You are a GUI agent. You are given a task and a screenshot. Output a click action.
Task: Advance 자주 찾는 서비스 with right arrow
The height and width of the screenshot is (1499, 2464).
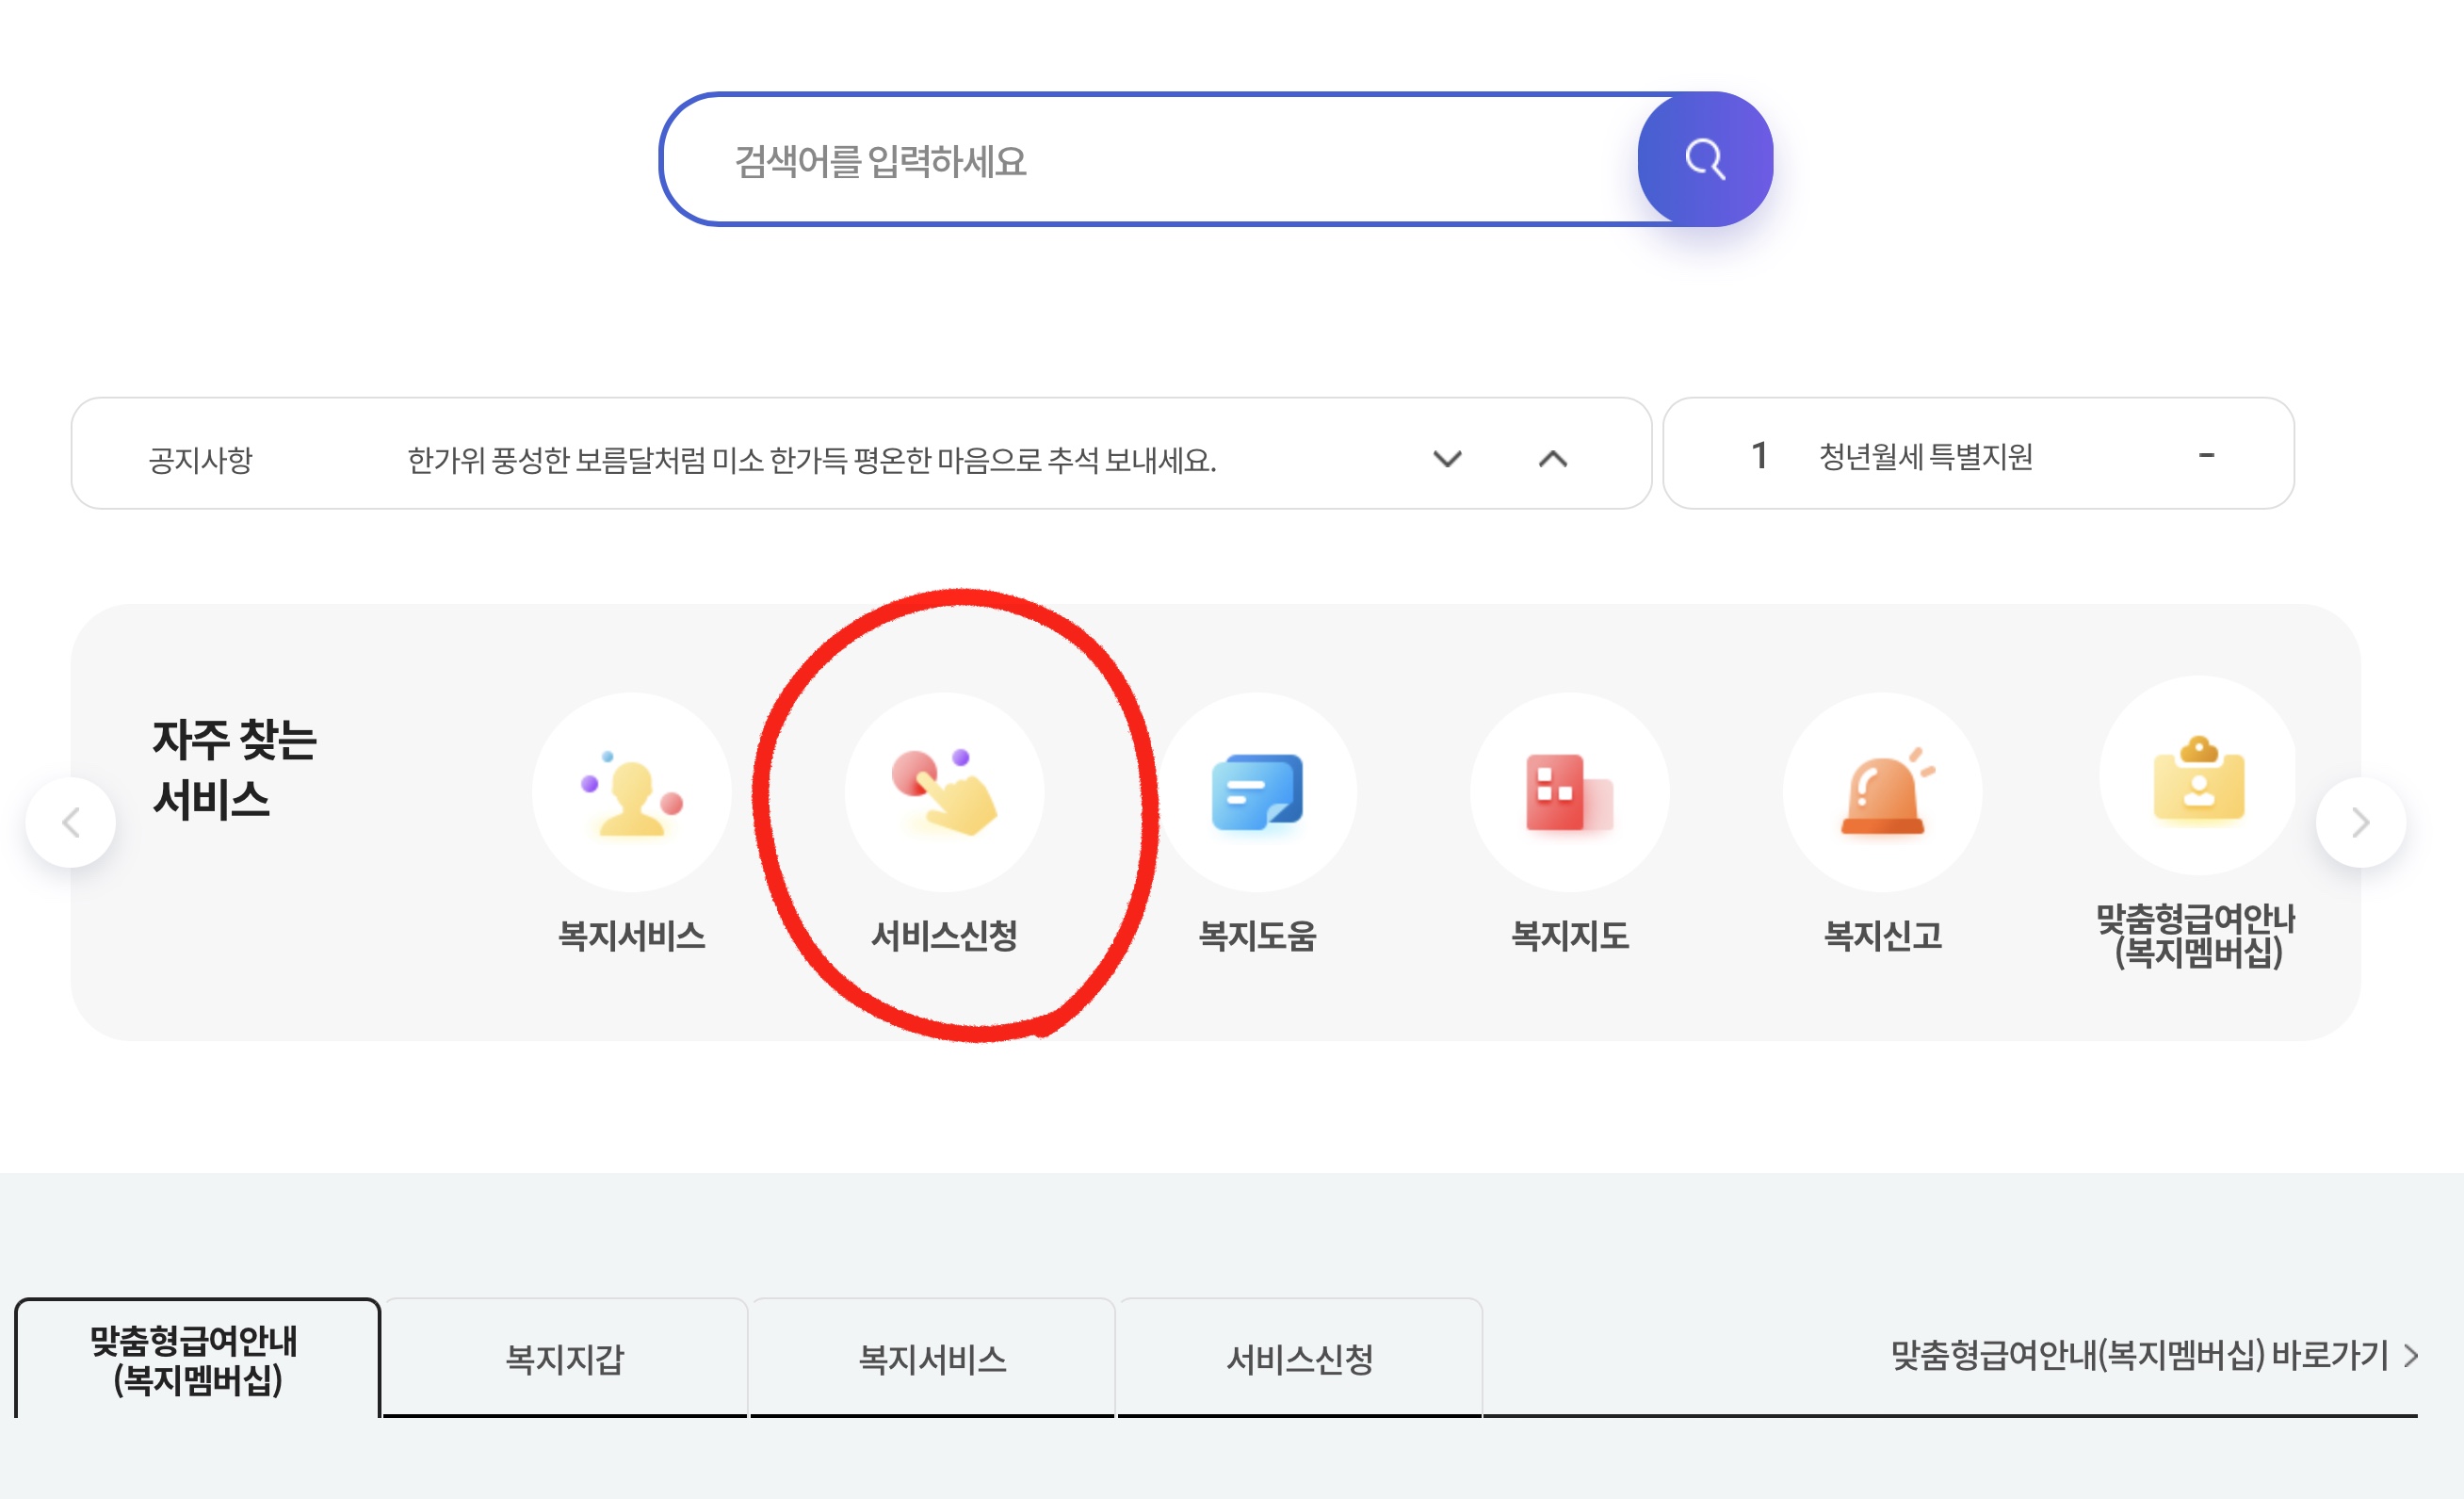[2360, 822]
